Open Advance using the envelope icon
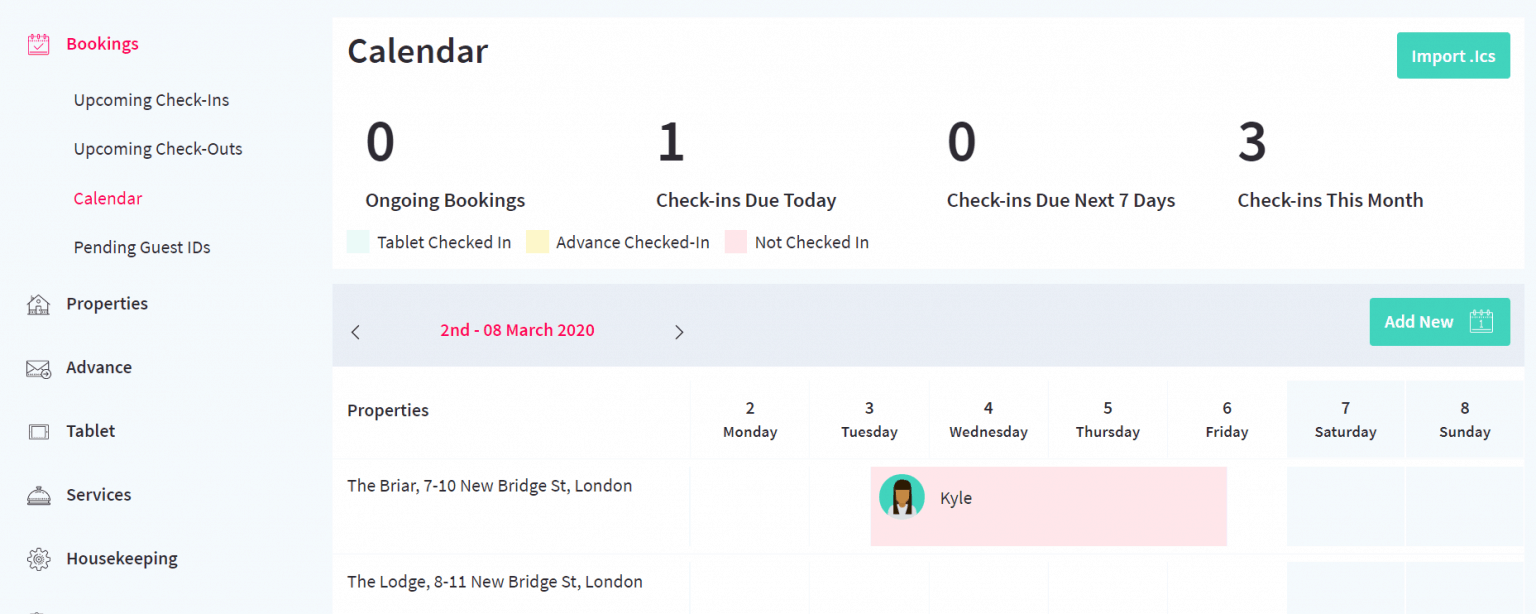 [x=37, y=367]
